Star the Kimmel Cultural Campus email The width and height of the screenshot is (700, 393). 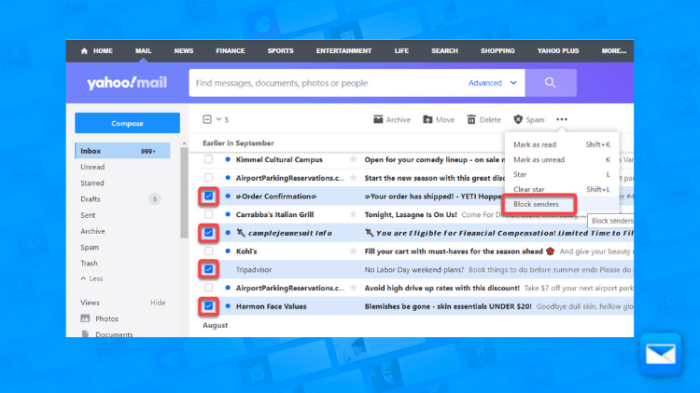coord(353,159)
